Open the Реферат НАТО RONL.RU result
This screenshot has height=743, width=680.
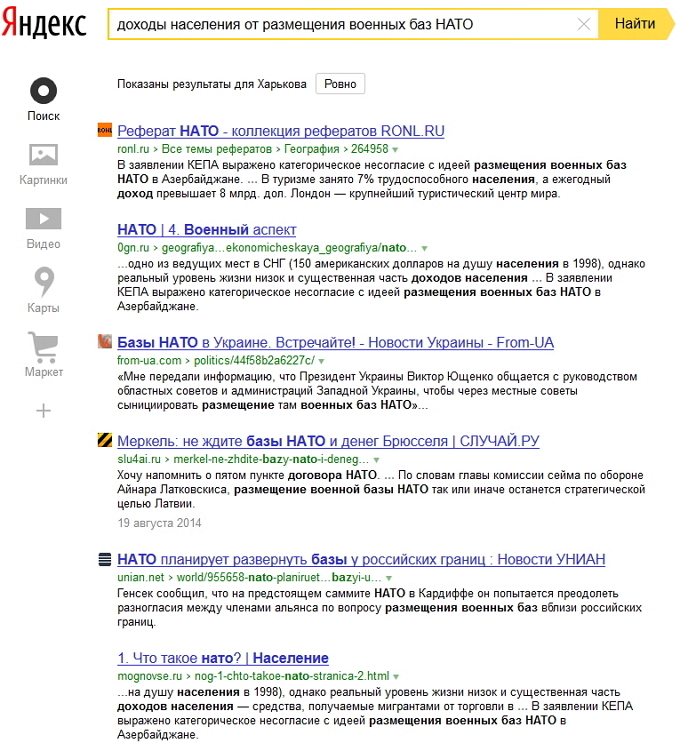coord(281,131)
